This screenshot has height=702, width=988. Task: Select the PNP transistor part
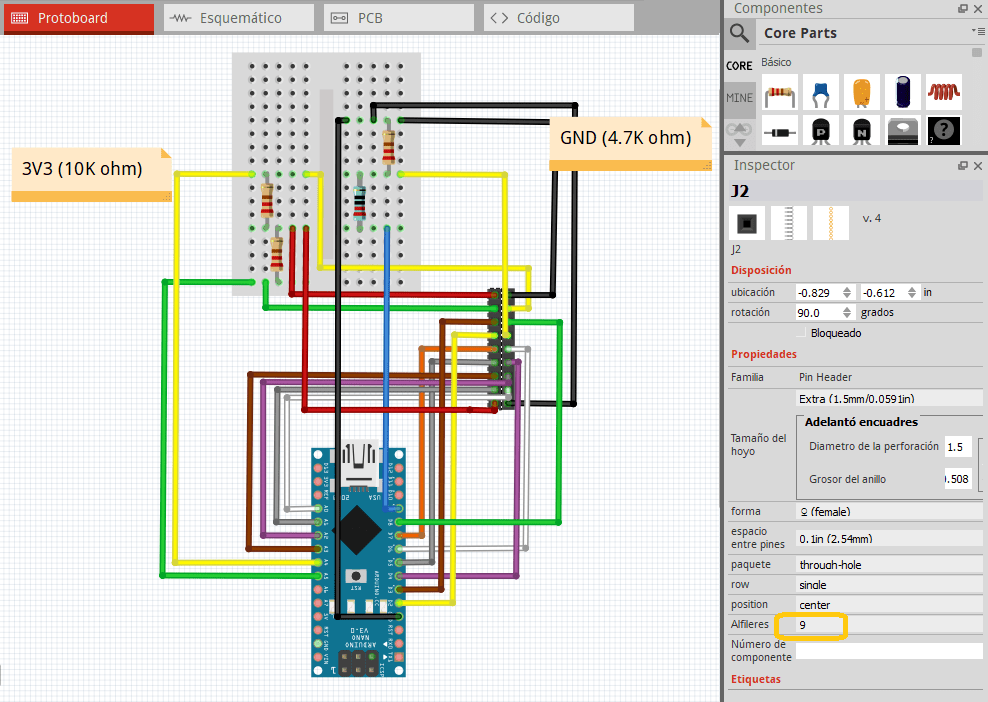click(820, 130)
